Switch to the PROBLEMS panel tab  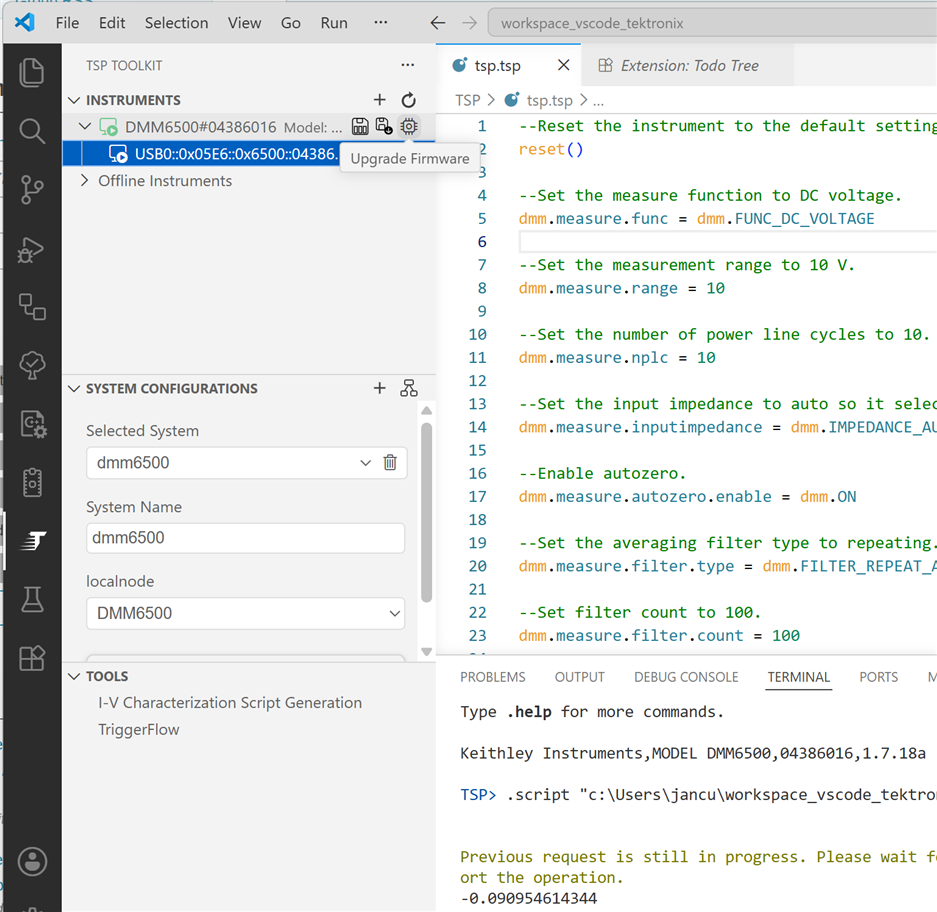(492, 677)
